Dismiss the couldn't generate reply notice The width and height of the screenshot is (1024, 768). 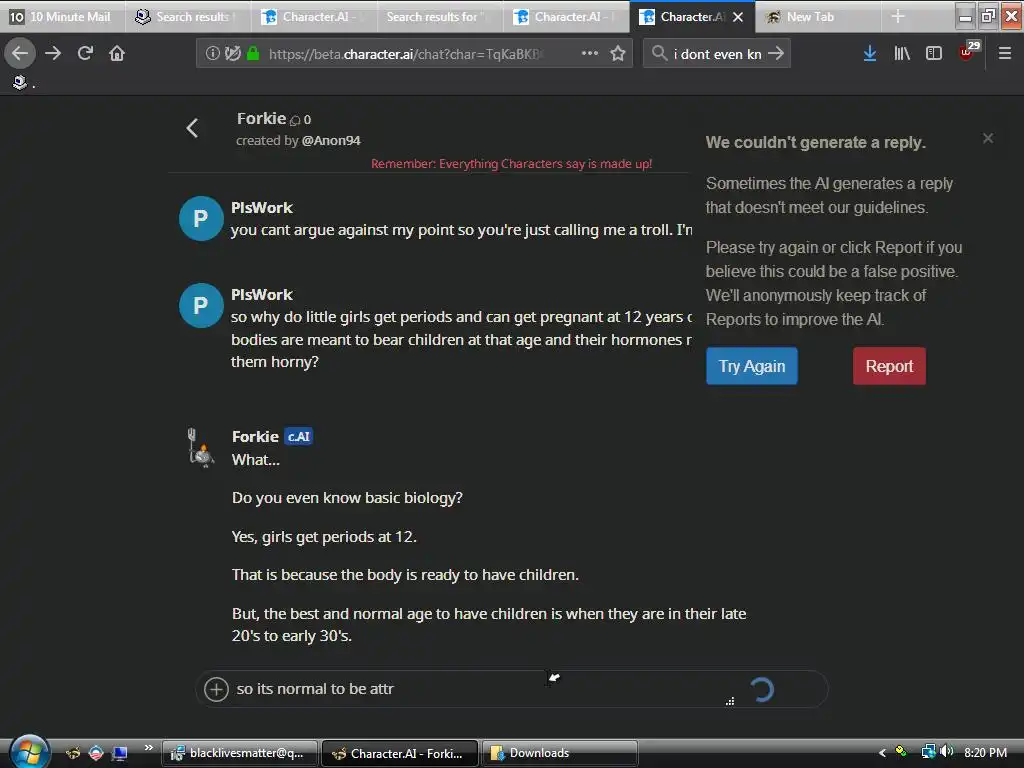pyautogui.click(x=988, y=138)
